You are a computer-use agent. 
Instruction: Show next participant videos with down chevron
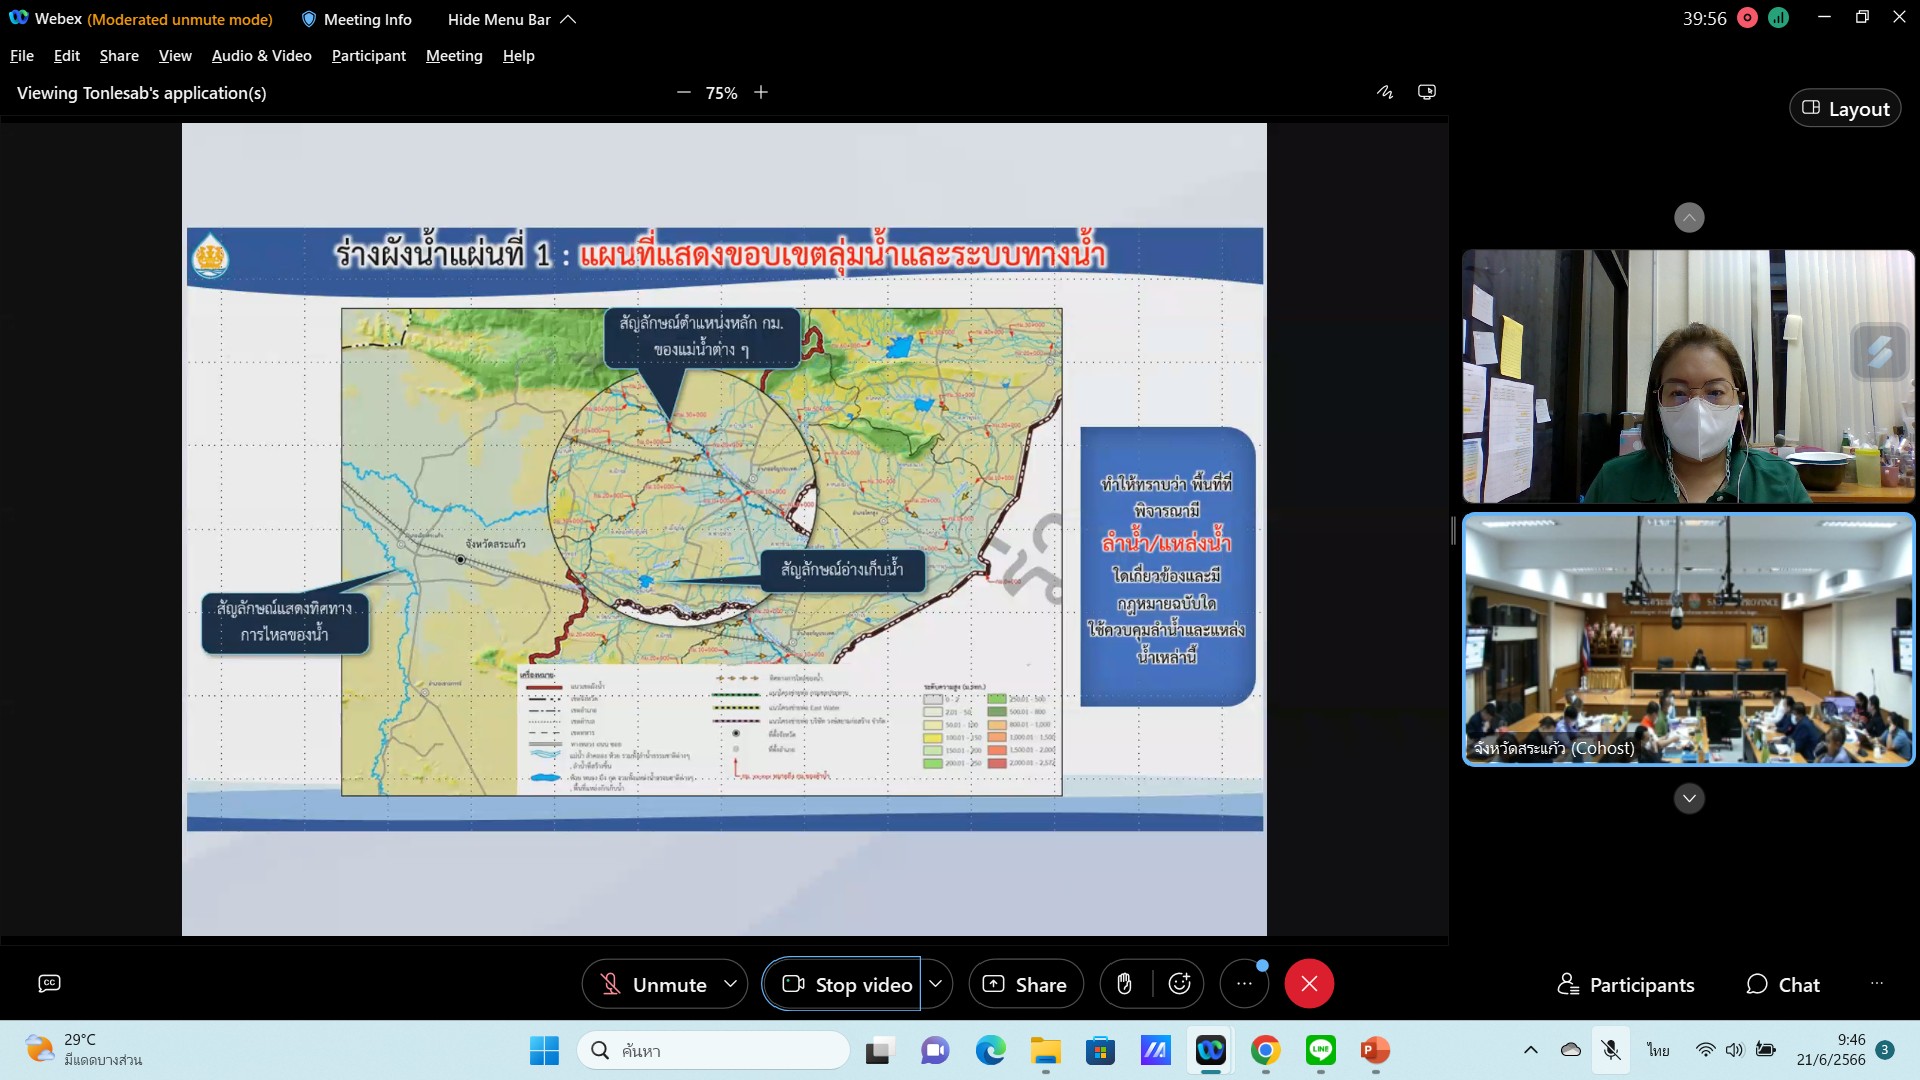point(1689,798)
